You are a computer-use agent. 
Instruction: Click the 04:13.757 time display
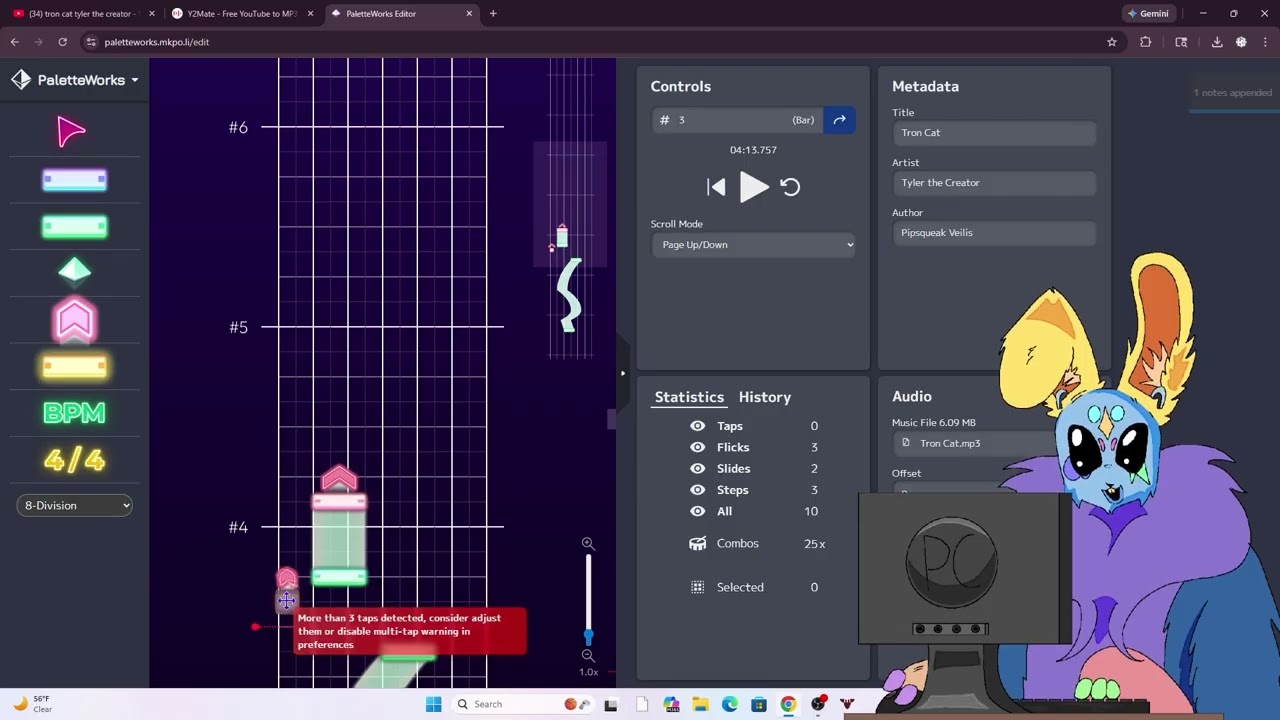[753, 150]
